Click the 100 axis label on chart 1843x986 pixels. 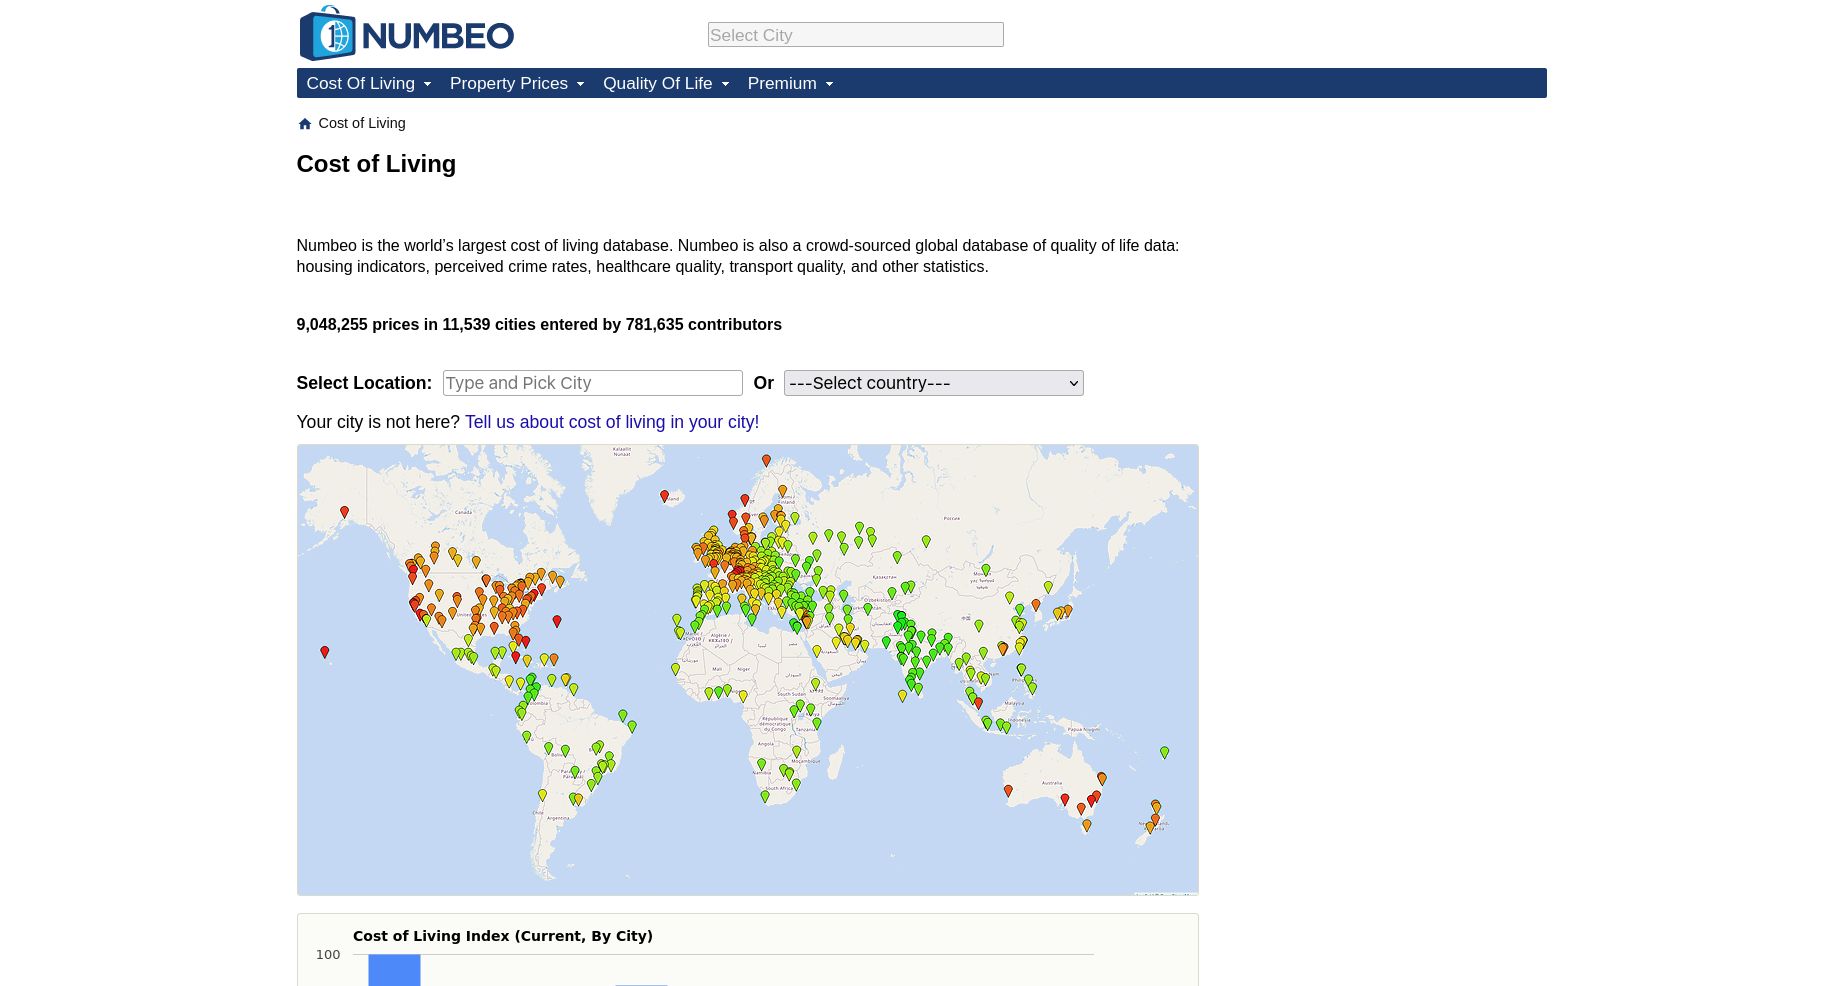click(328, 955)
